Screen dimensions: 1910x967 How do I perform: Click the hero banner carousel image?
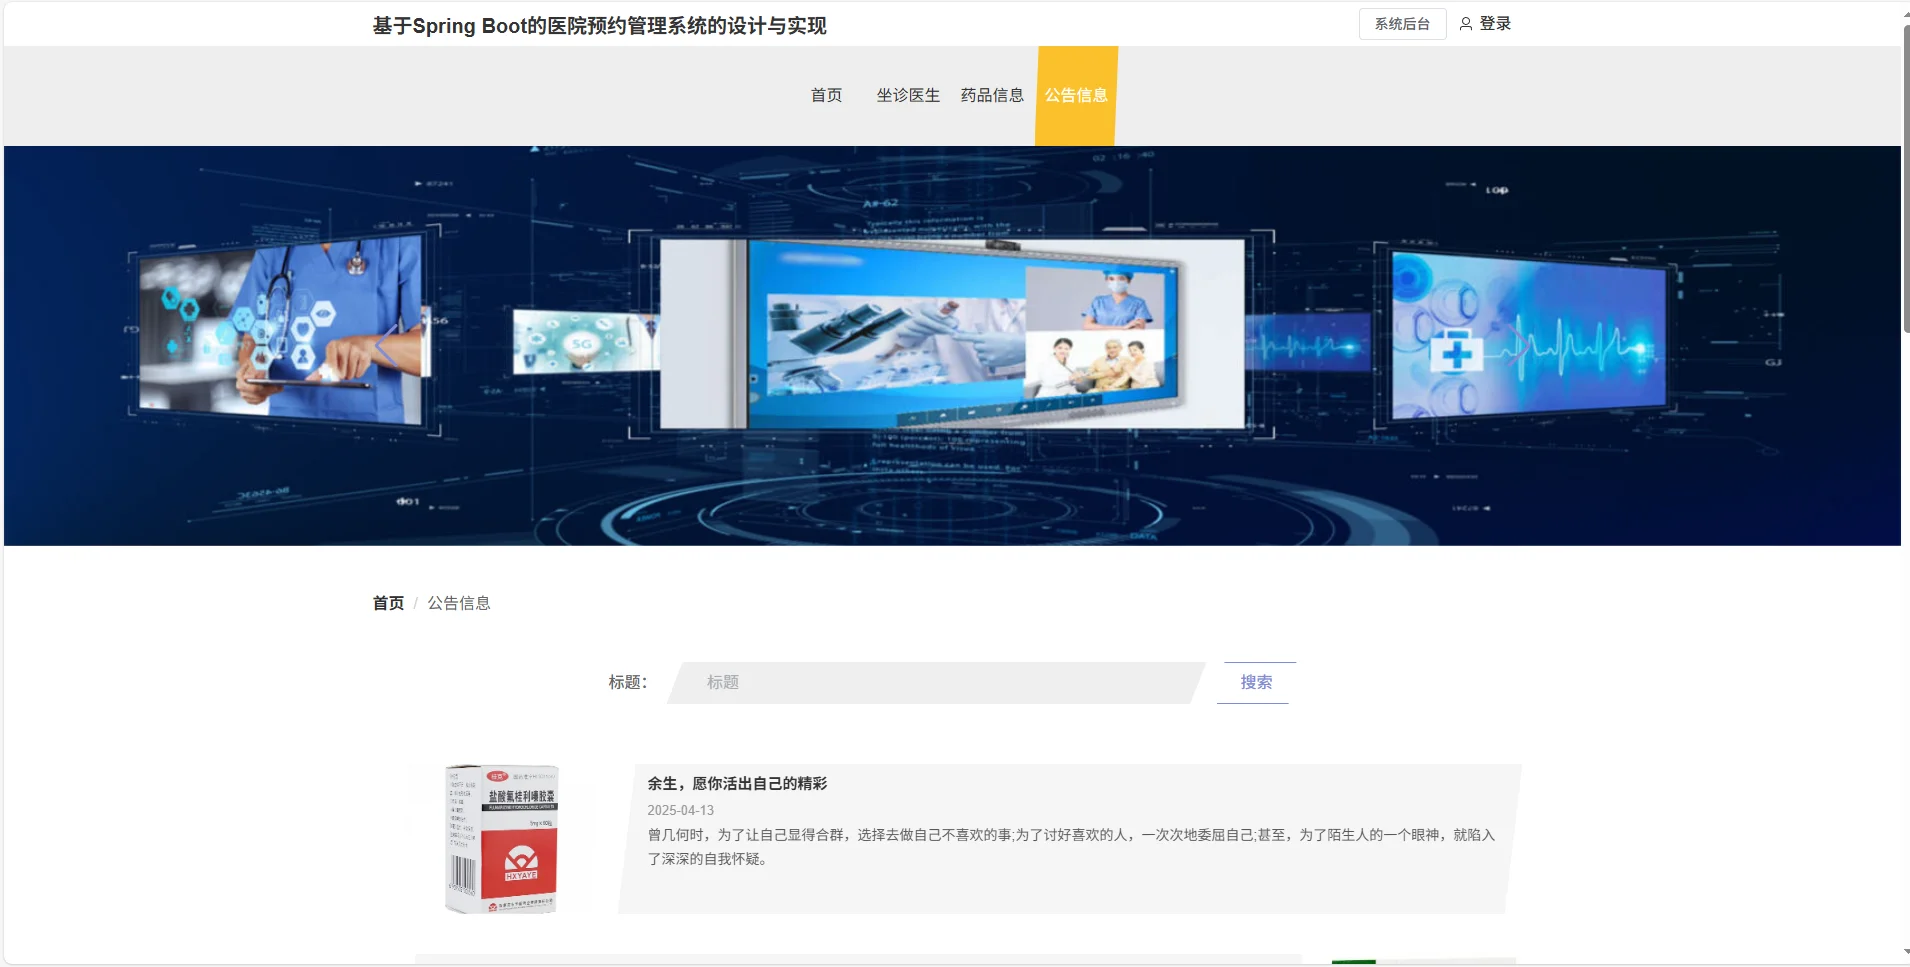click(x=950, y=345)
